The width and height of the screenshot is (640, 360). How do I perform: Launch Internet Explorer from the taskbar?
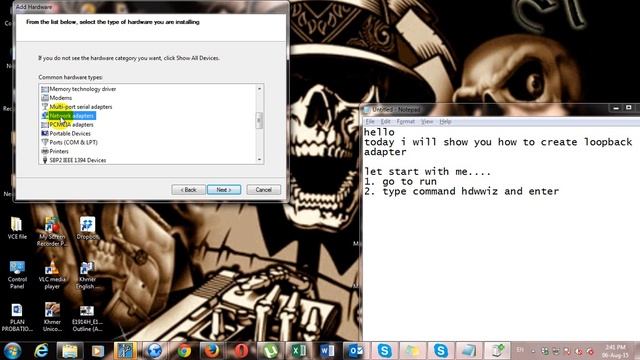41,351
